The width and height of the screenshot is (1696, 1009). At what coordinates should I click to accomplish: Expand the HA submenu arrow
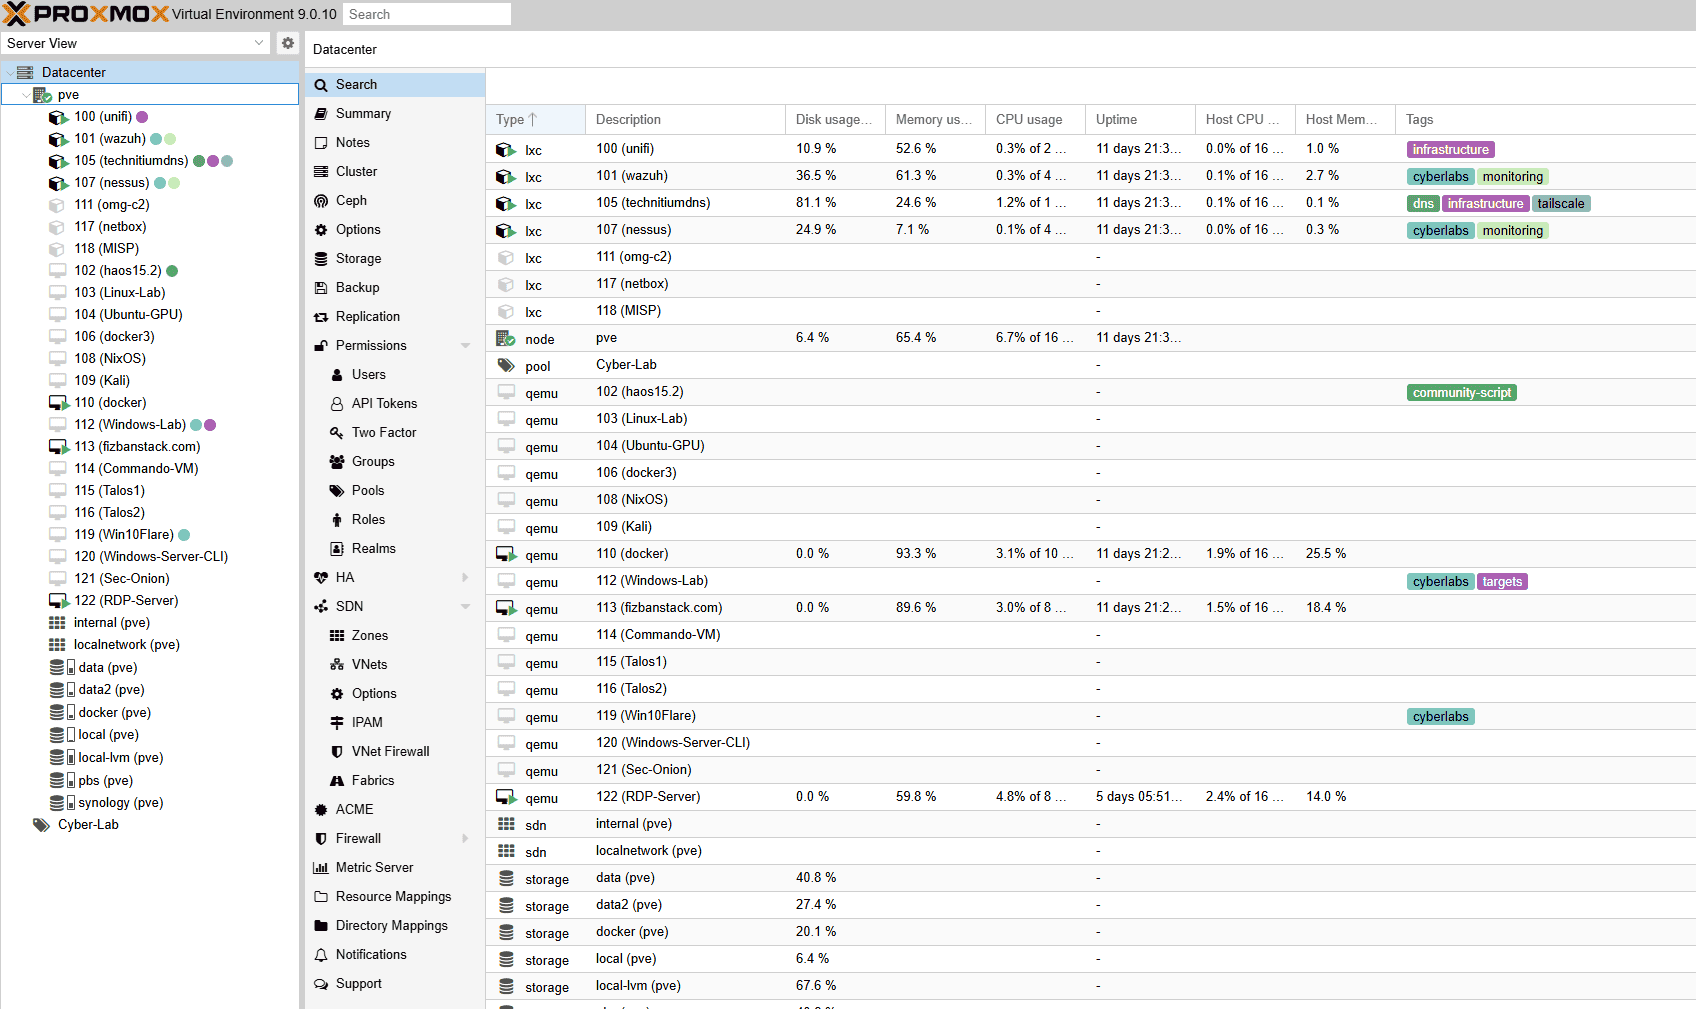[465, 578]
